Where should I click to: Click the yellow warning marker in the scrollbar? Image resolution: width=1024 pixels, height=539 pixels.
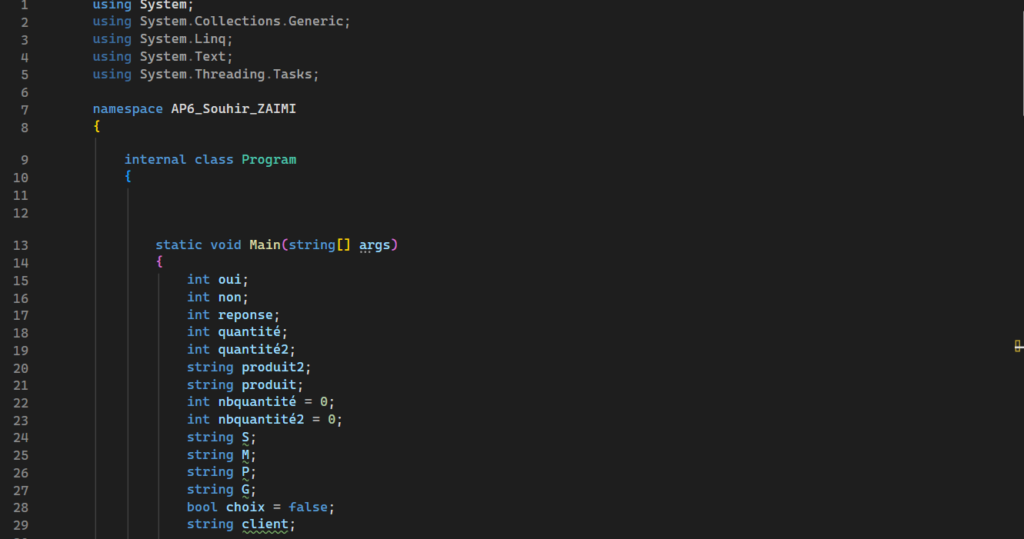coord(1018,346)
